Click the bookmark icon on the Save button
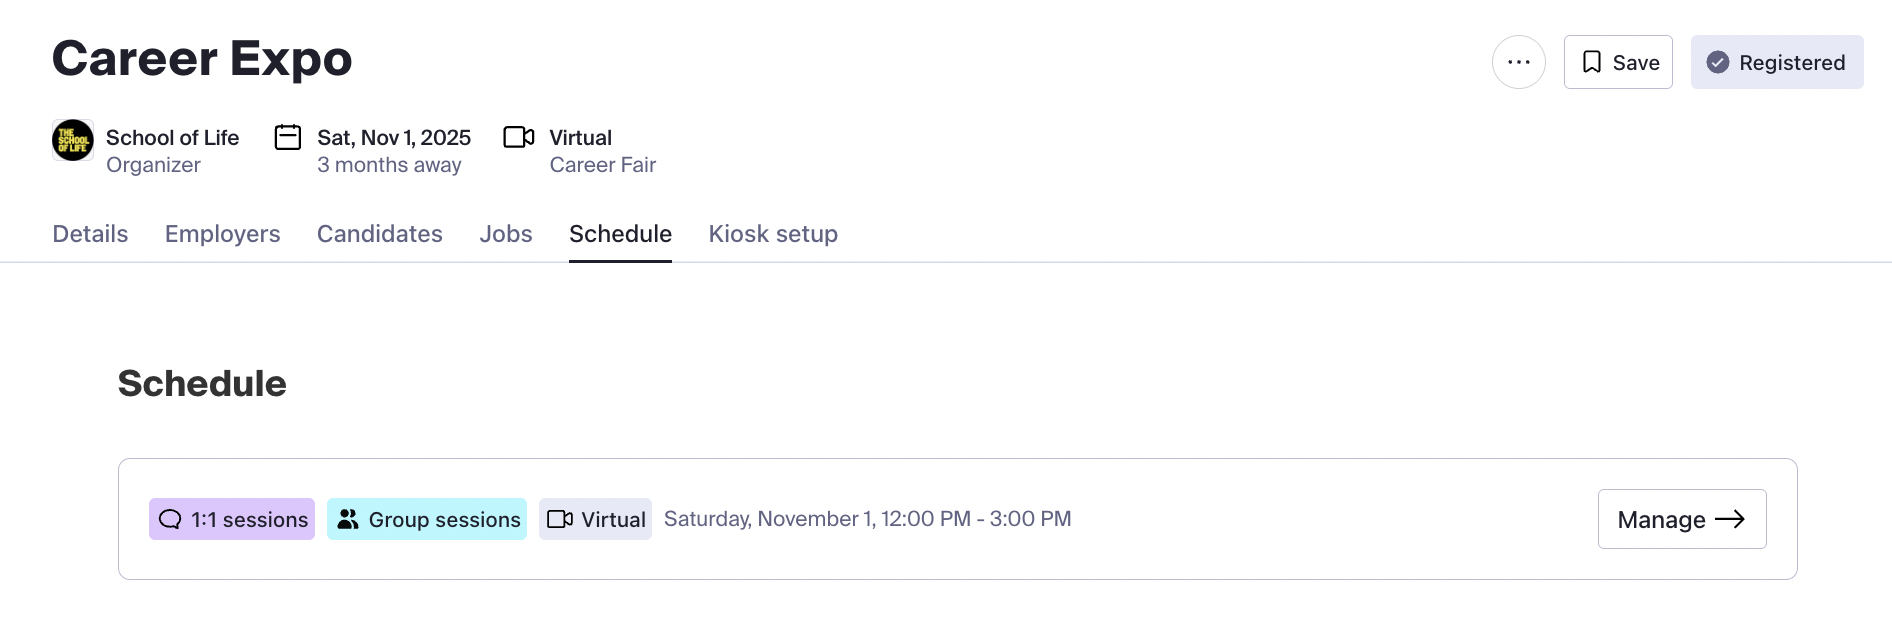The width and height of the screenshot is (1892, 634). click(x=1592, y=61)
